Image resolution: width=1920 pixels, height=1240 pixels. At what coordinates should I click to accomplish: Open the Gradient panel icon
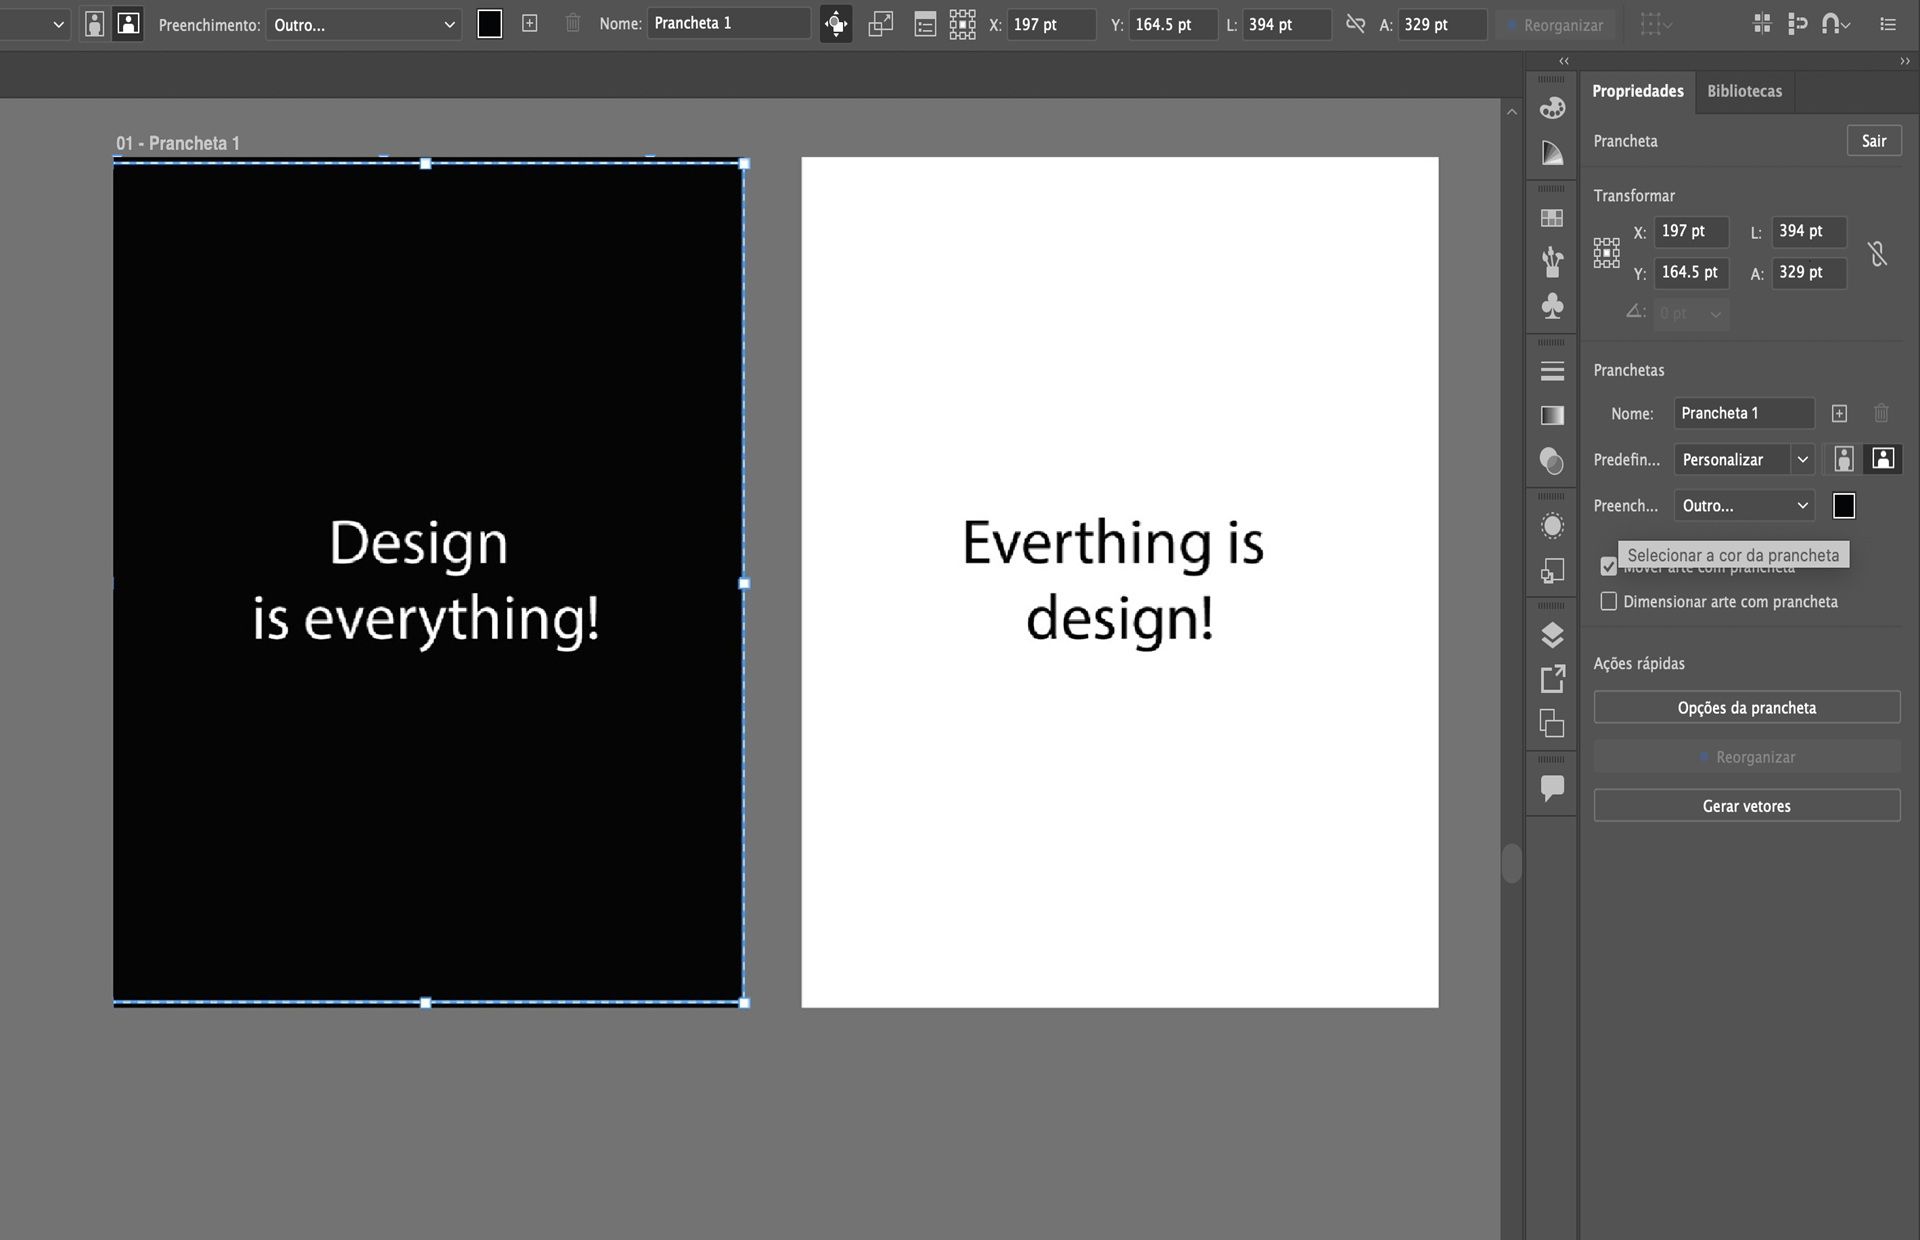pos(1552,415)
